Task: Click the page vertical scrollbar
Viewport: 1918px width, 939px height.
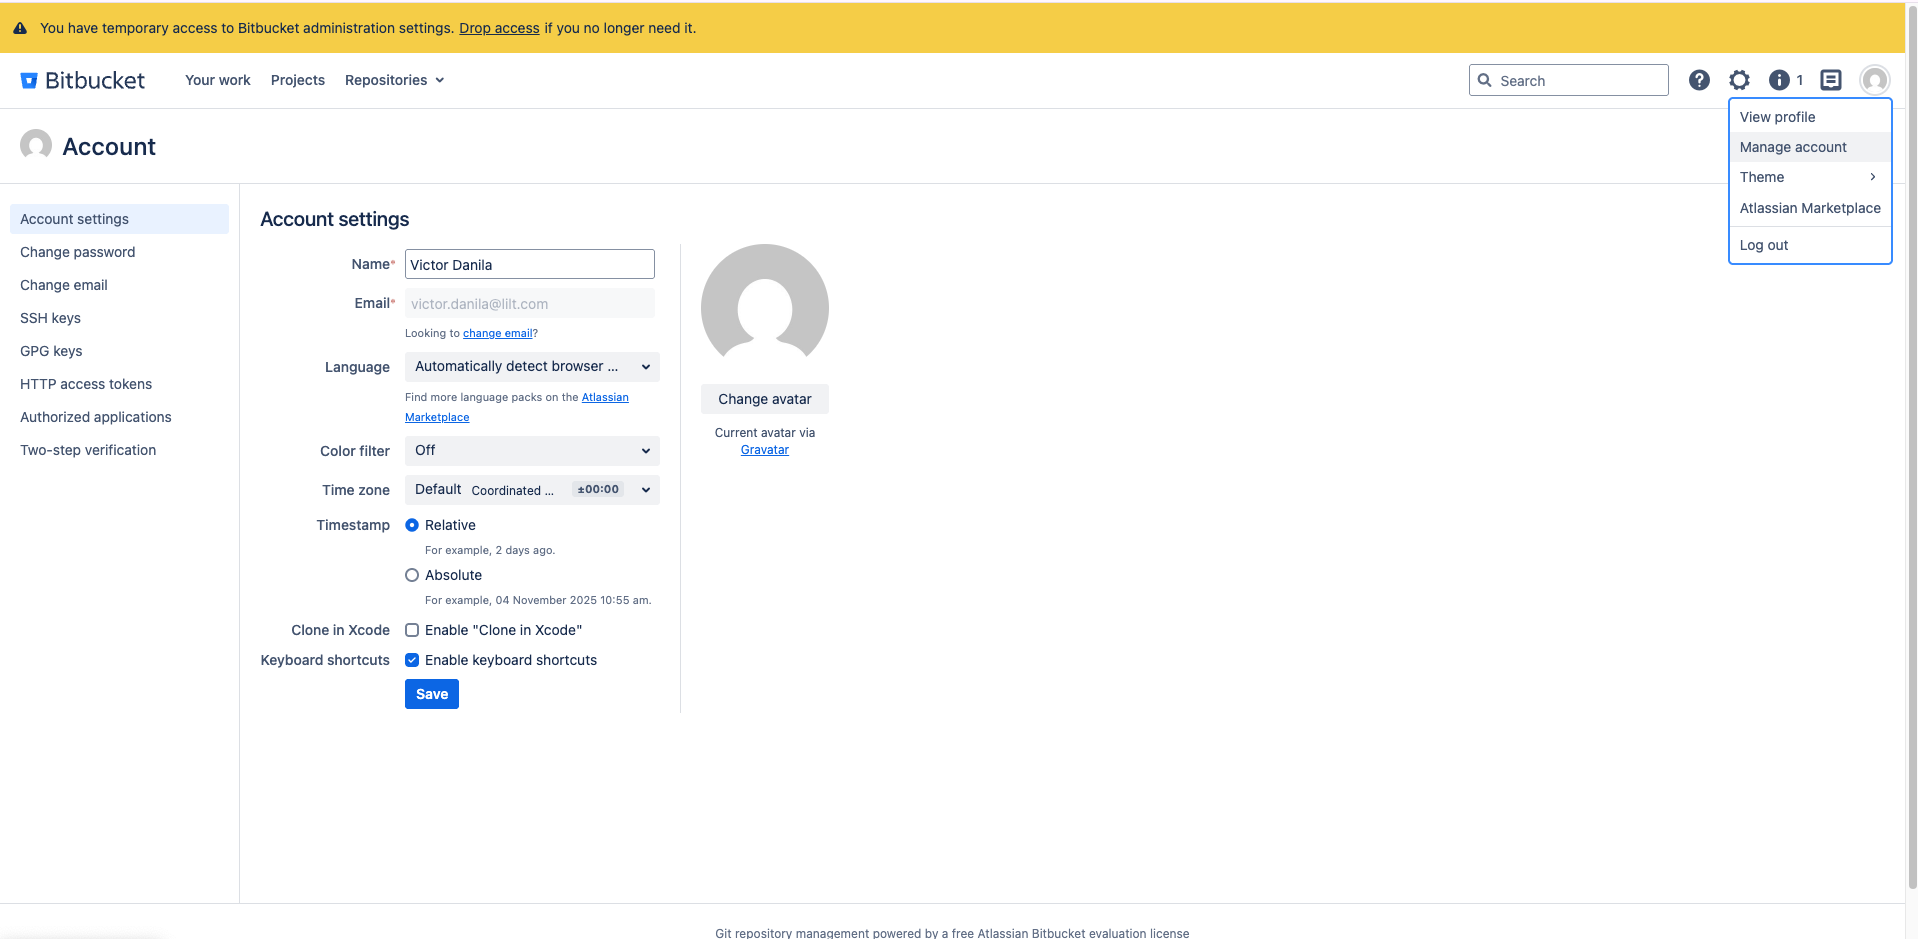Action: [x=1912, y=450]
